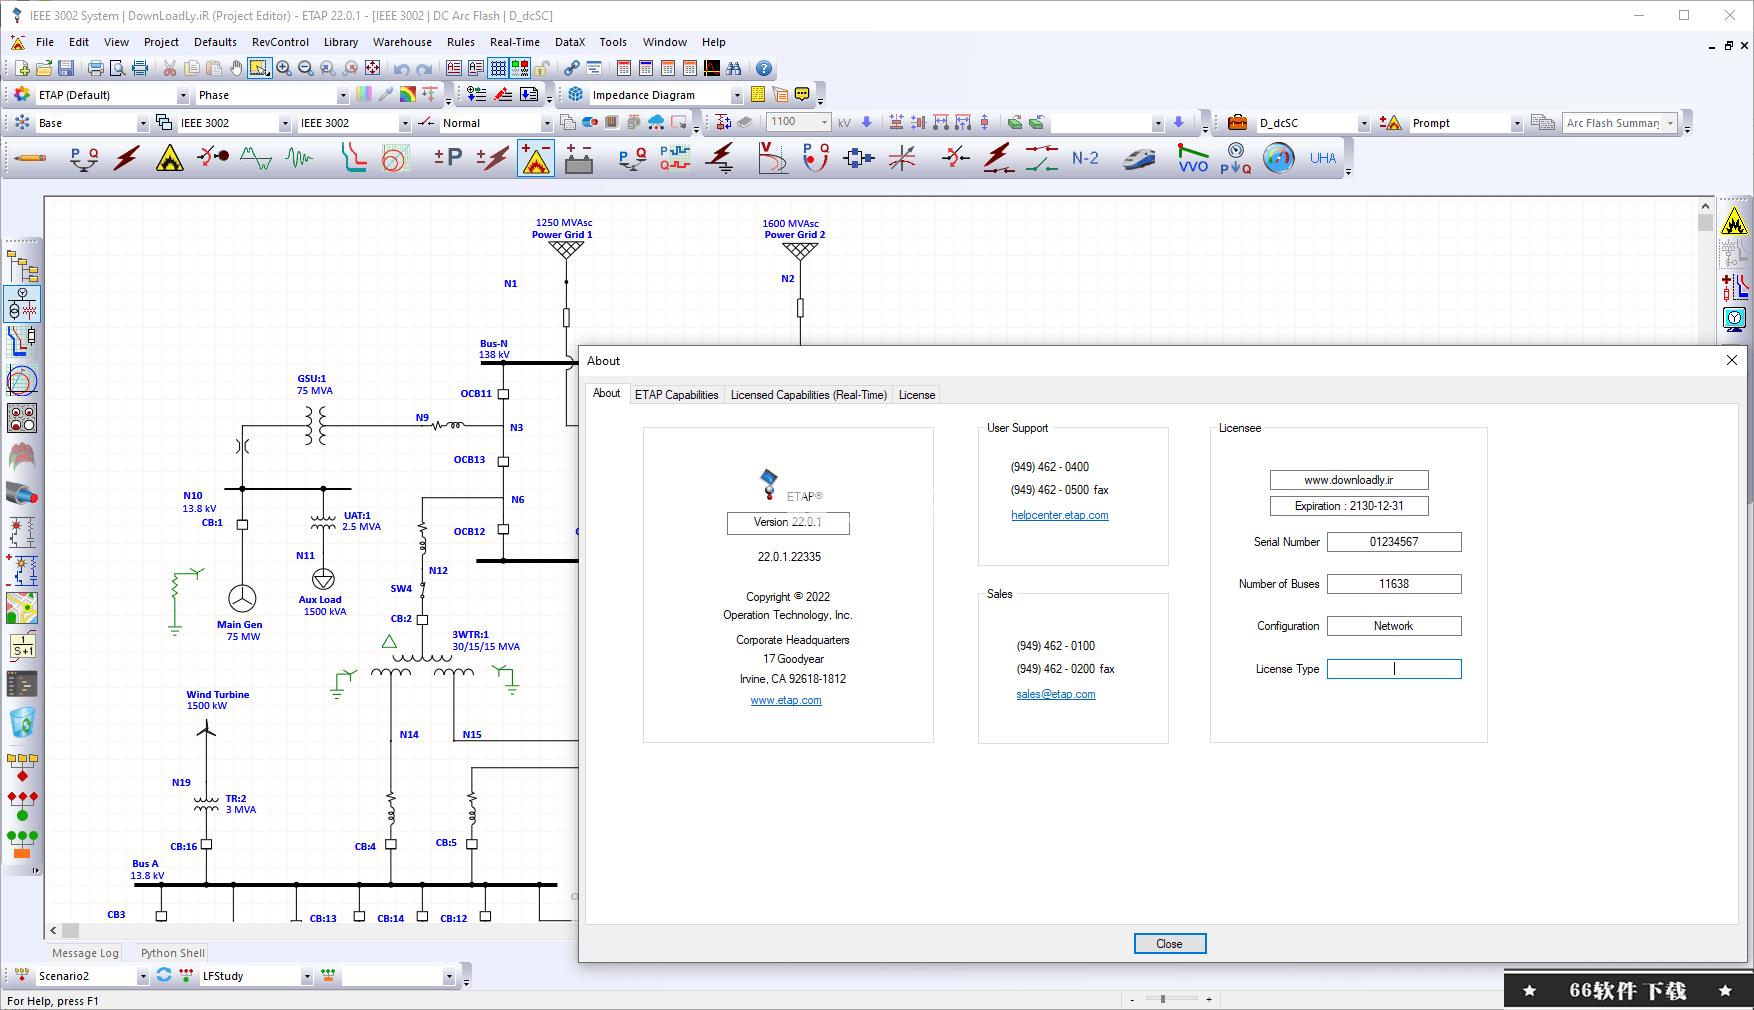Switch to Edit mode pencil icon
This screenshot has height=1010, width=1754.
[x=30, y=158]
